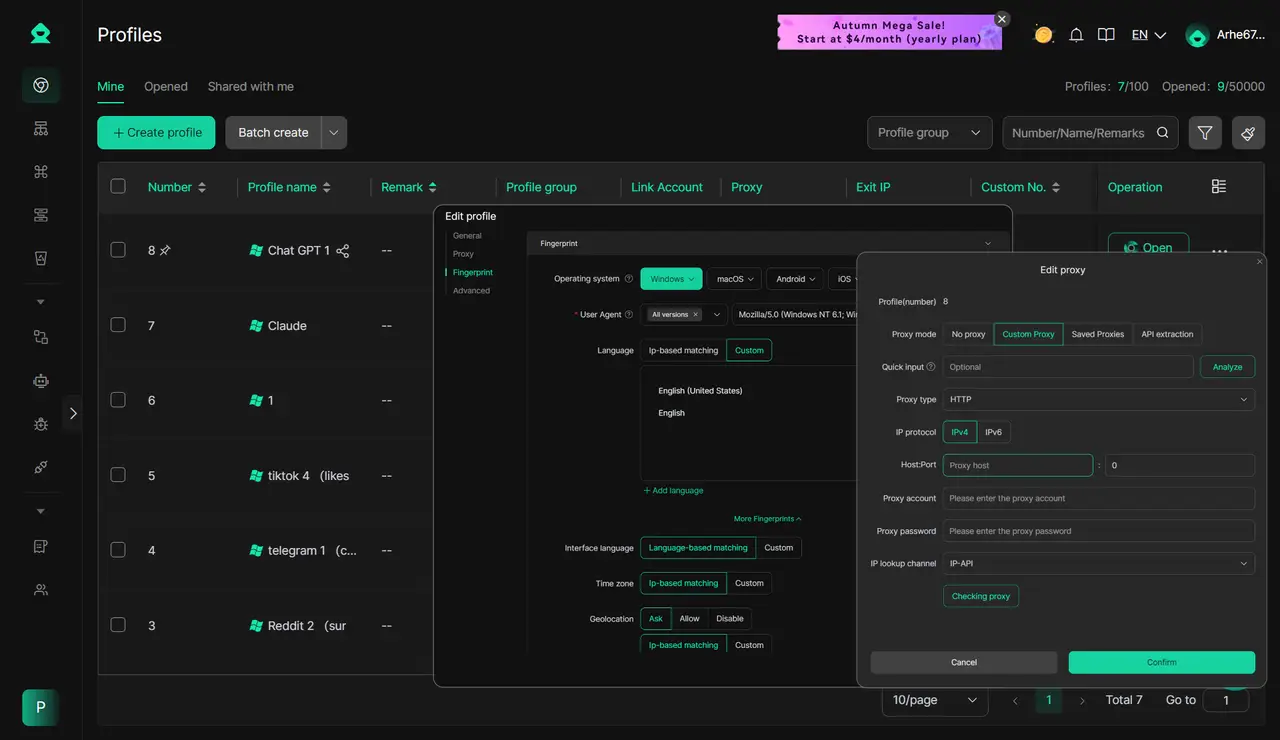The height and width of the screenshot is (740, 1280).
Task: Click the Checking proxy button
Action: click(980, 596)
